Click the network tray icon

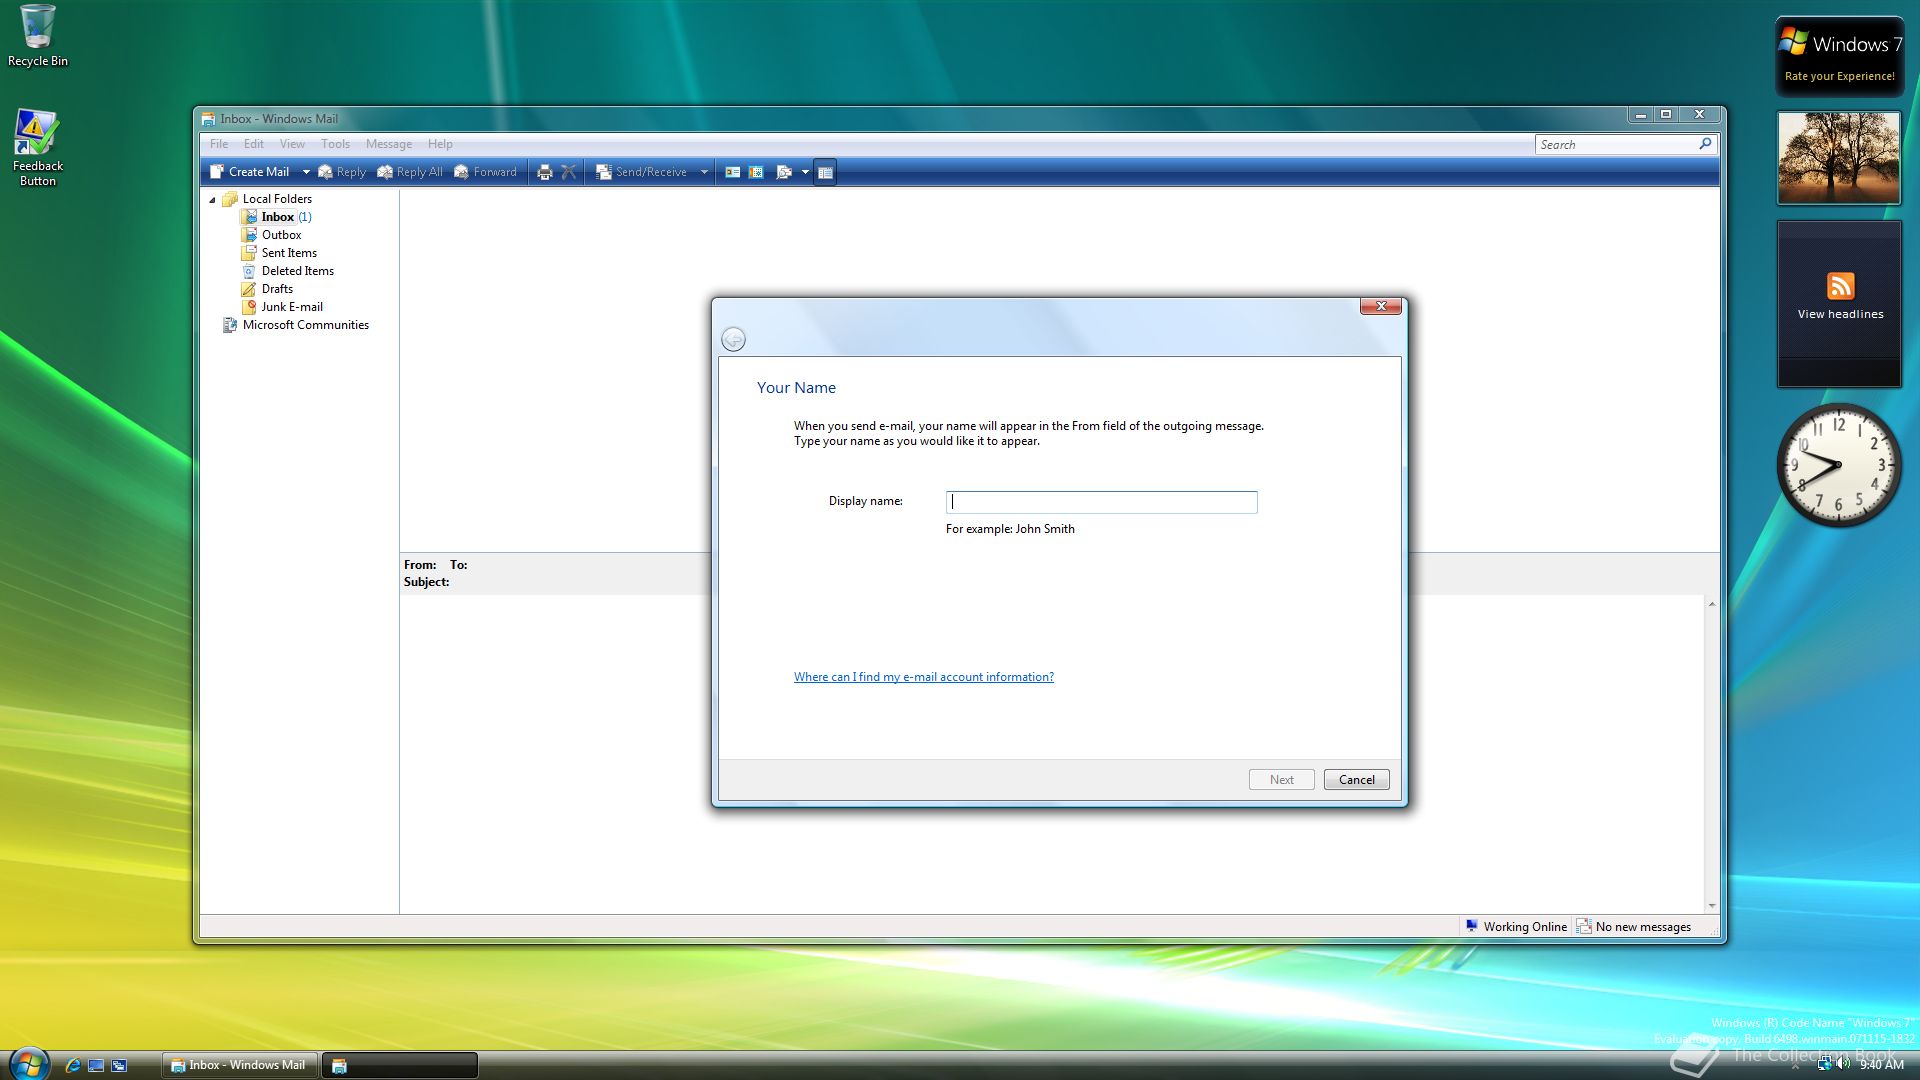(1824, 1064)
